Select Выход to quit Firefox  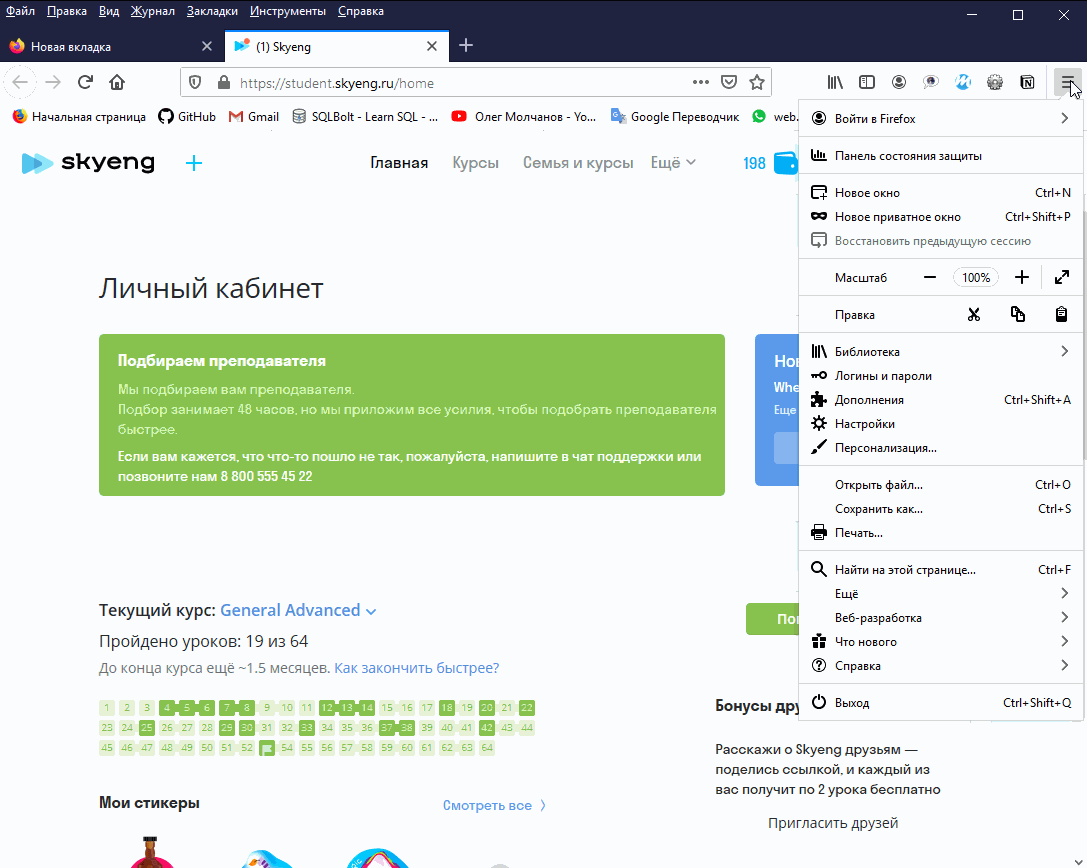pos(941,703)
